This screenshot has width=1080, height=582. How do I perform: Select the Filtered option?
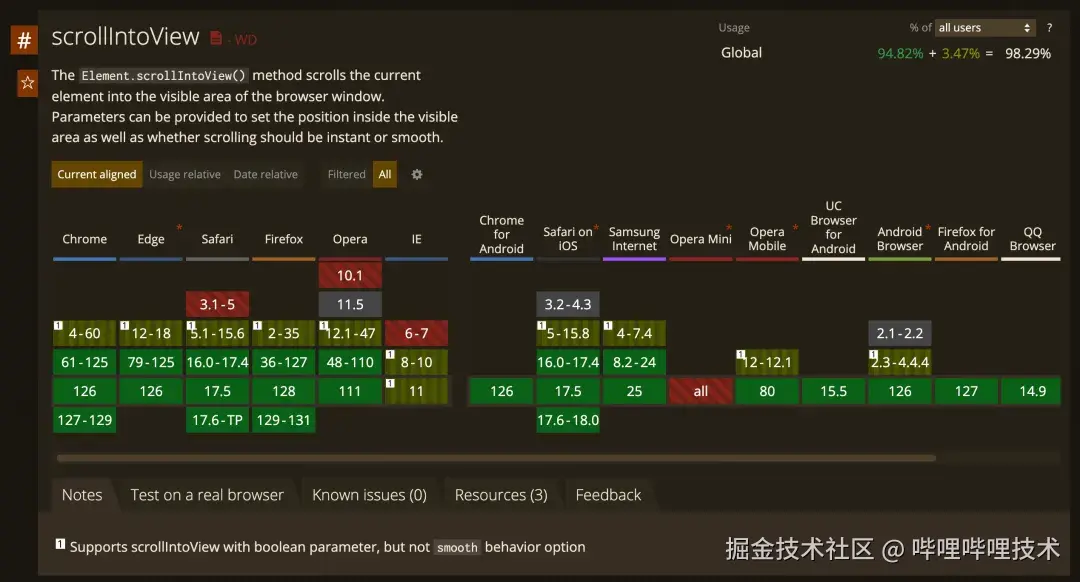[346, 174]
